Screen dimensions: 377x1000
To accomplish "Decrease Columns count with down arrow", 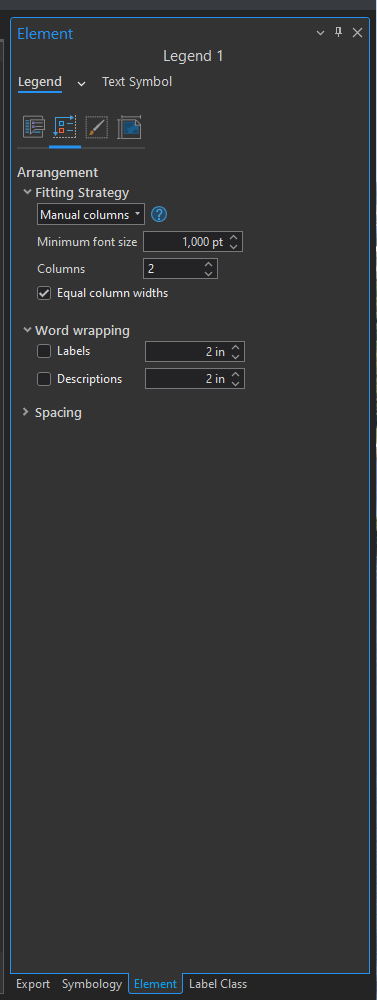I will (208, 274).
